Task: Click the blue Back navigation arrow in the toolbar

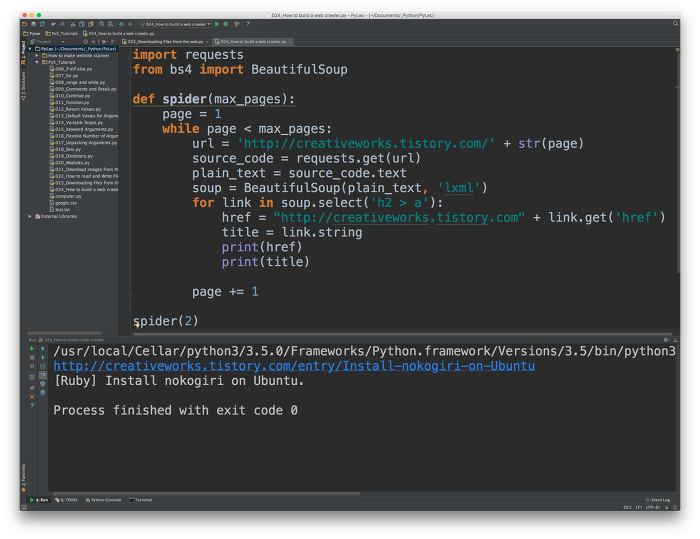Action: click(x=121, y=24)
